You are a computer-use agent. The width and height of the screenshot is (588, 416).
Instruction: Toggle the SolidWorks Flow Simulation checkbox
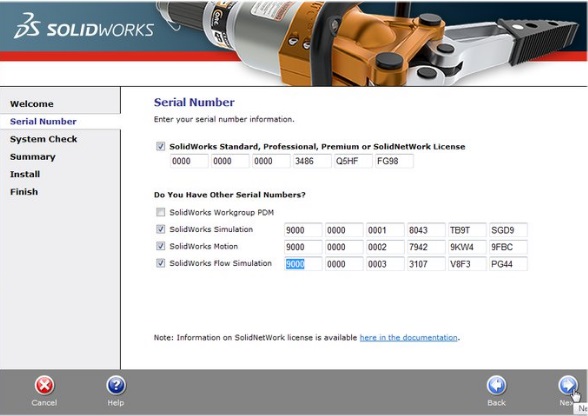[160, 263]
